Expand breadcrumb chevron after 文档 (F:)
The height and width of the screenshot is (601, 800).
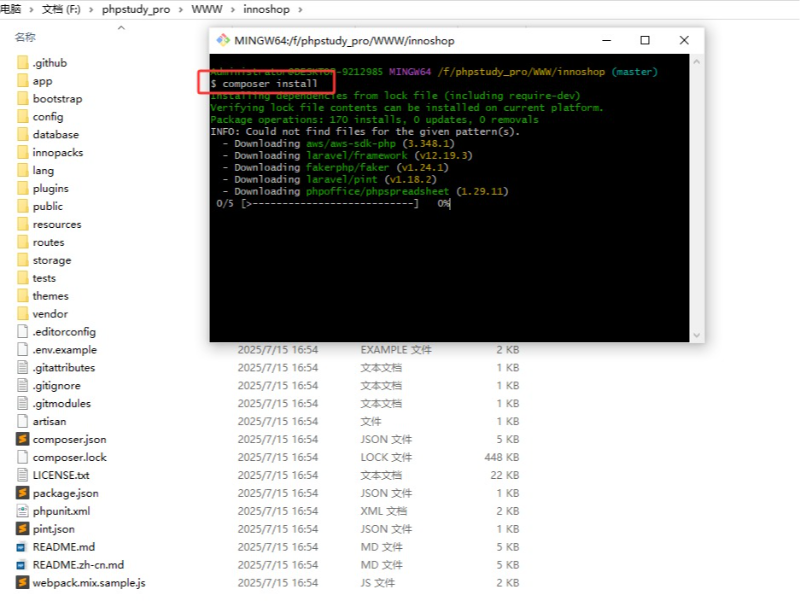(91, 10)
